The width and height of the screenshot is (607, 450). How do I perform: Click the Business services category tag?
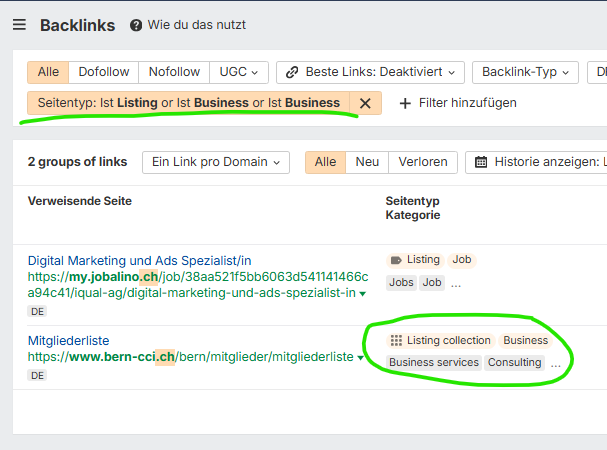(x=434, y=363)
